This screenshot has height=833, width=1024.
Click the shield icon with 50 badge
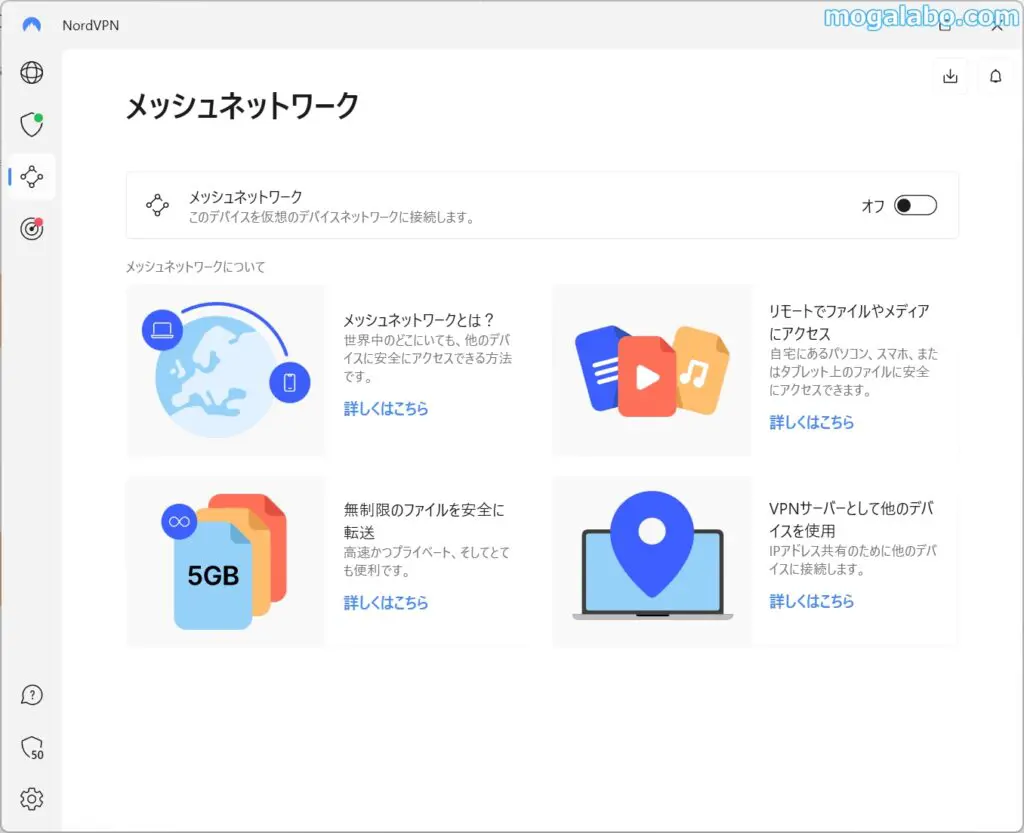coord(32,748)
